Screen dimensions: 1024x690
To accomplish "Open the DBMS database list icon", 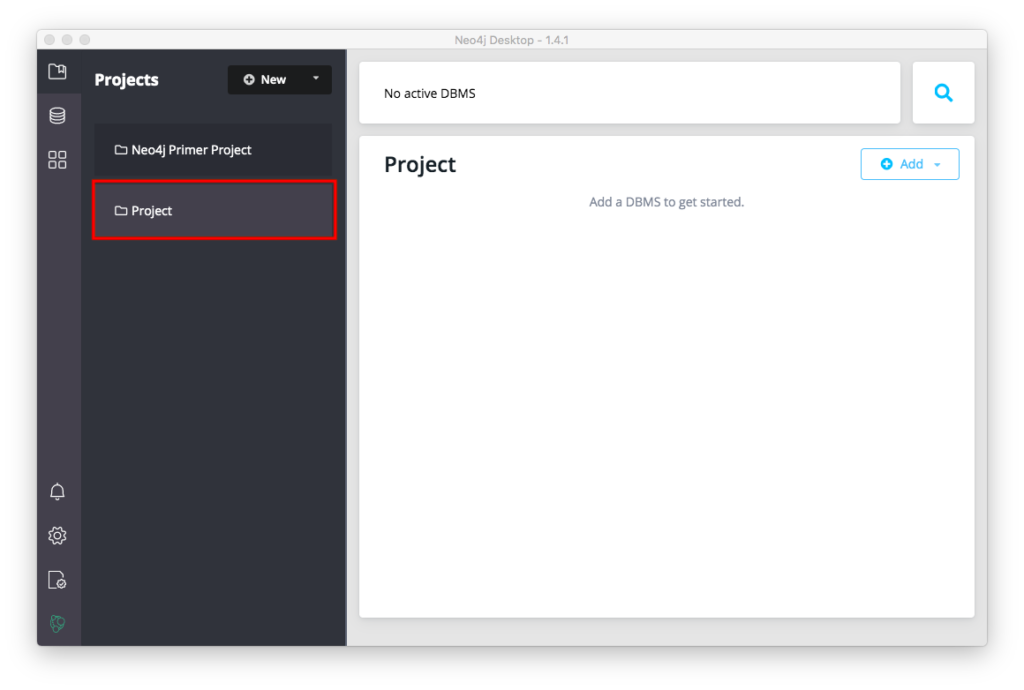I will click(58, 116).
